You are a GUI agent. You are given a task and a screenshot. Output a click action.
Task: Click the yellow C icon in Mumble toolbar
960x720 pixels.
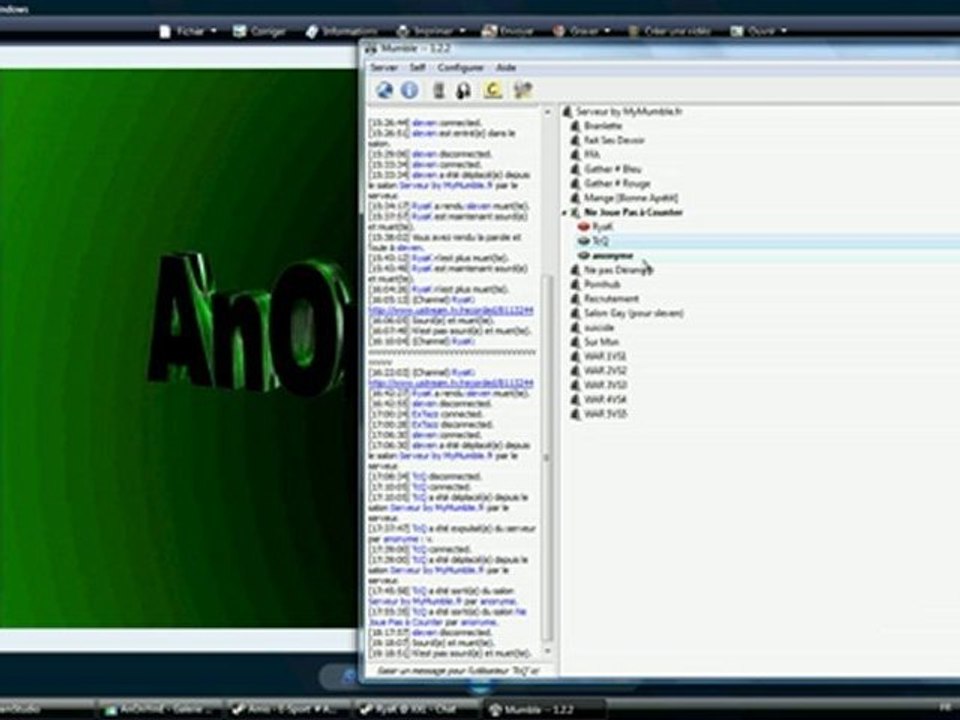point(493,91)
